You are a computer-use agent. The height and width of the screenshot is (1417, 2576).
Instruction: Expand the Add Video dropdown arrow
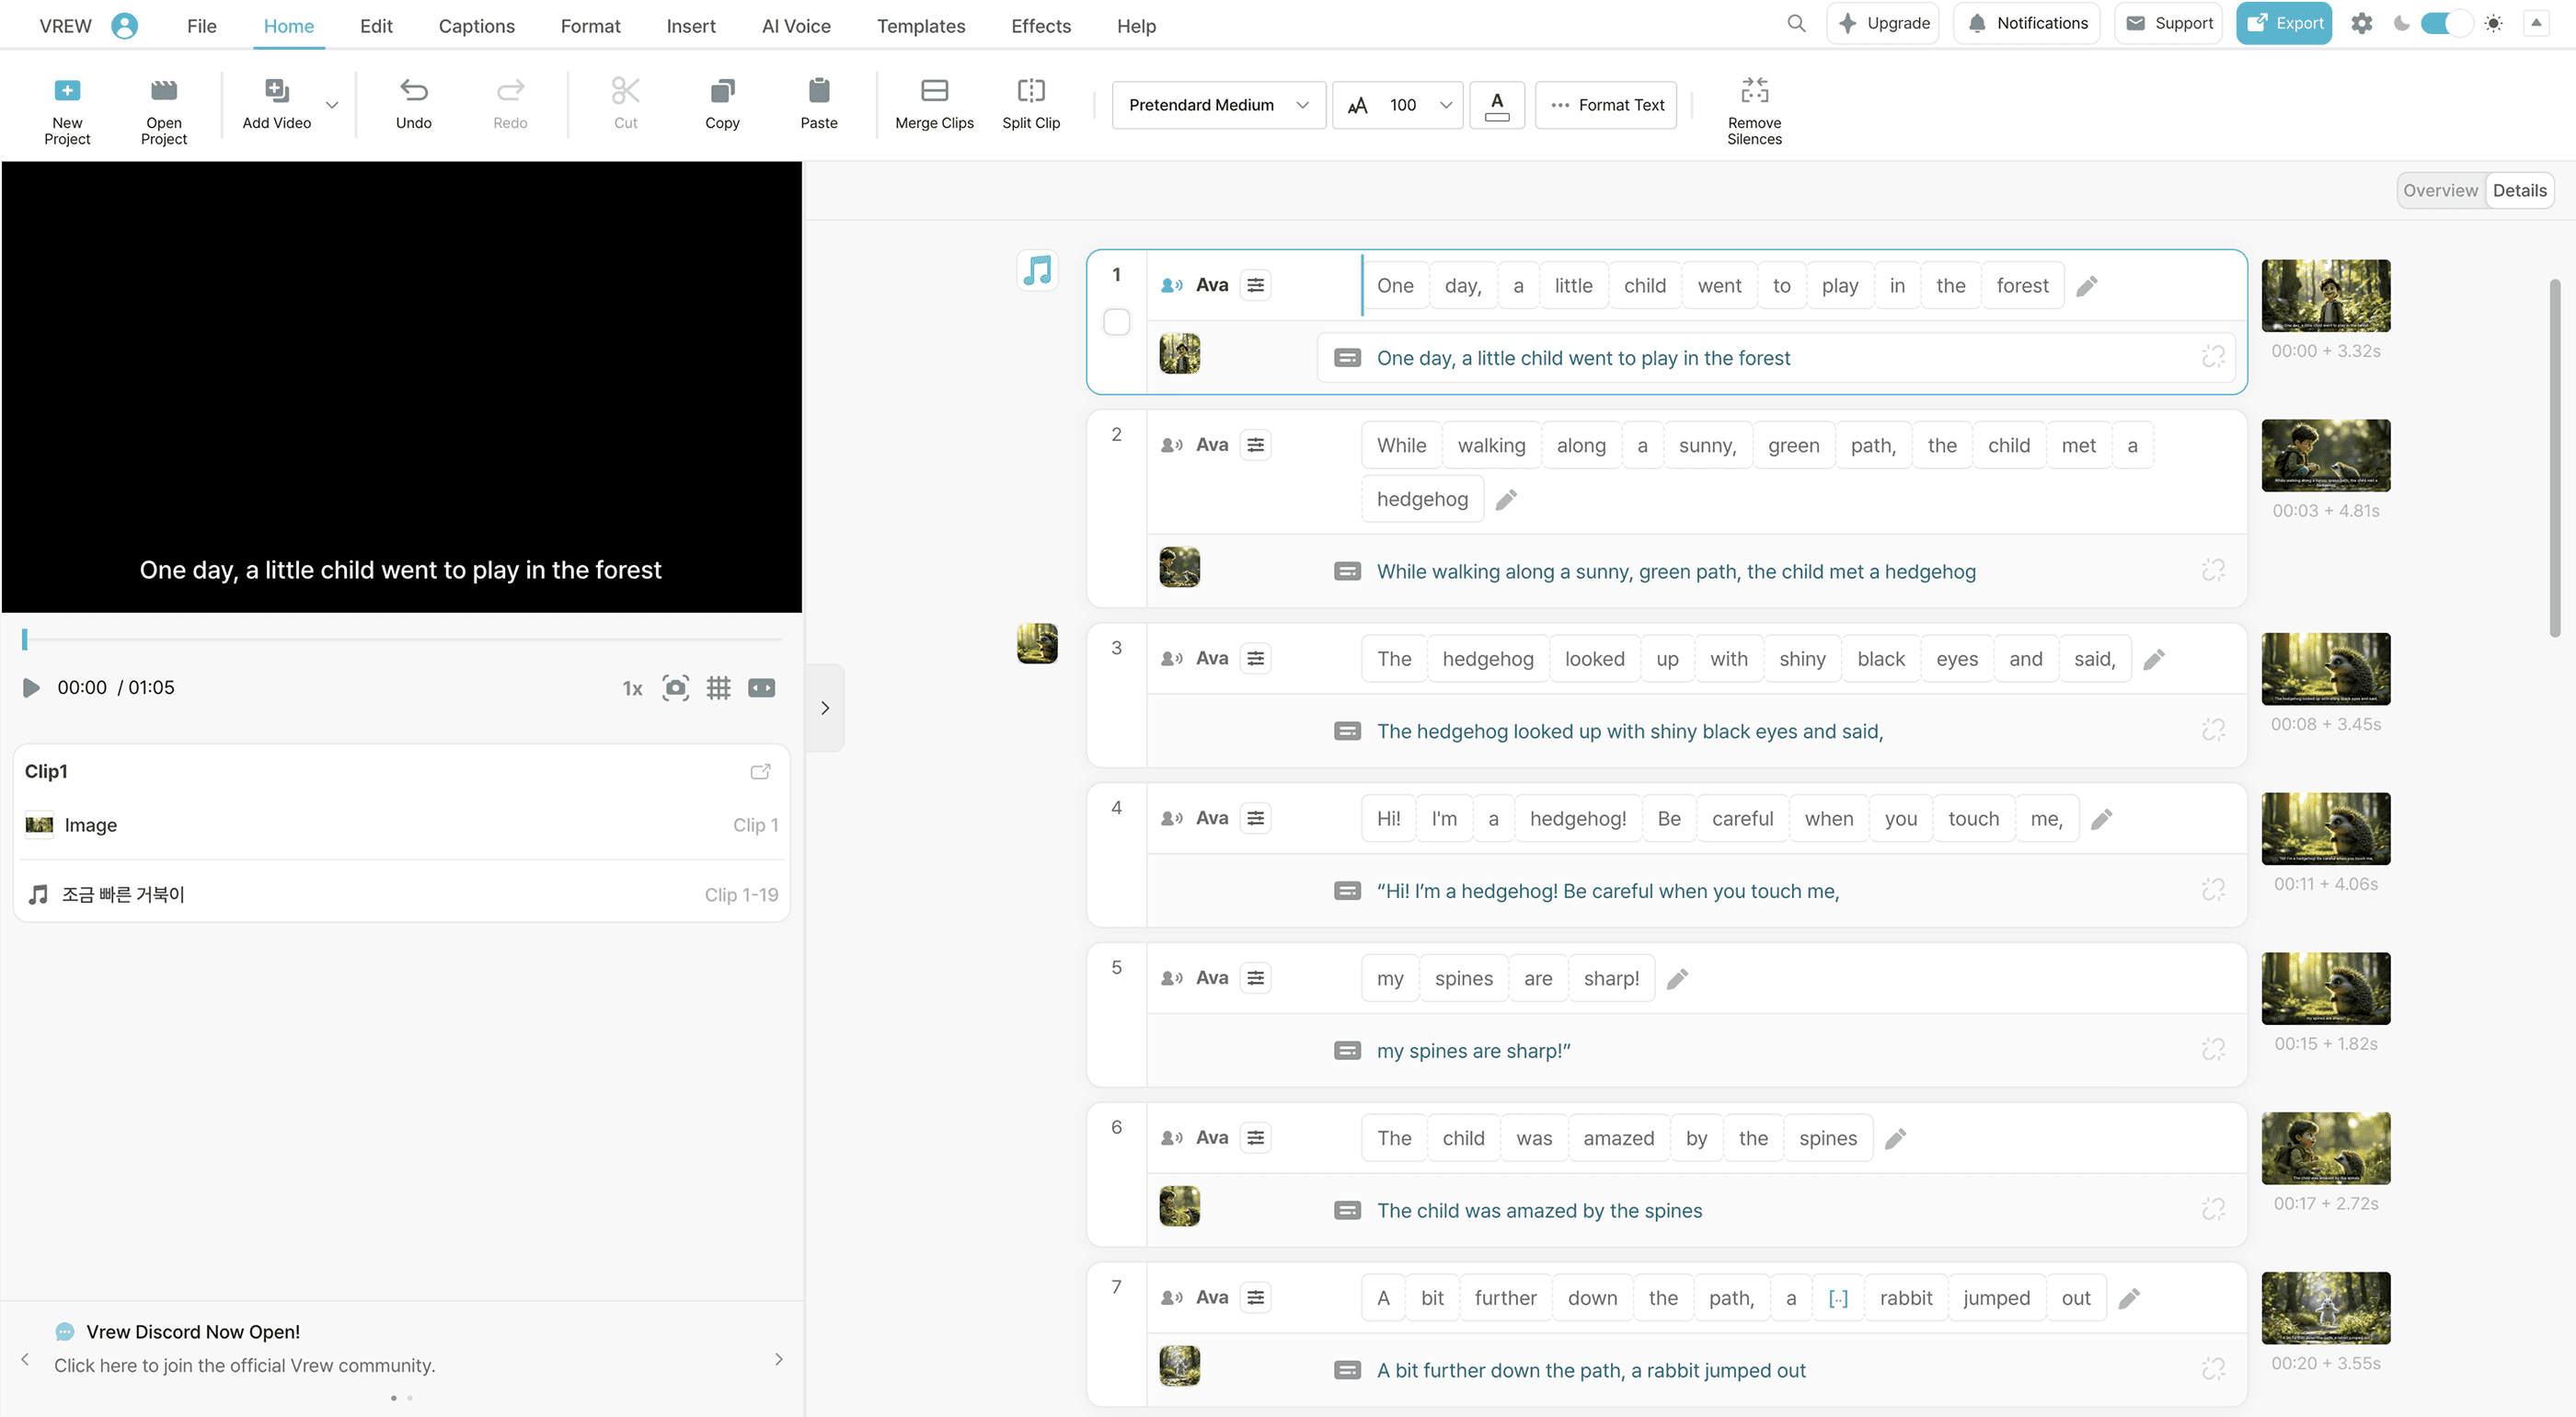pos(332,105)
